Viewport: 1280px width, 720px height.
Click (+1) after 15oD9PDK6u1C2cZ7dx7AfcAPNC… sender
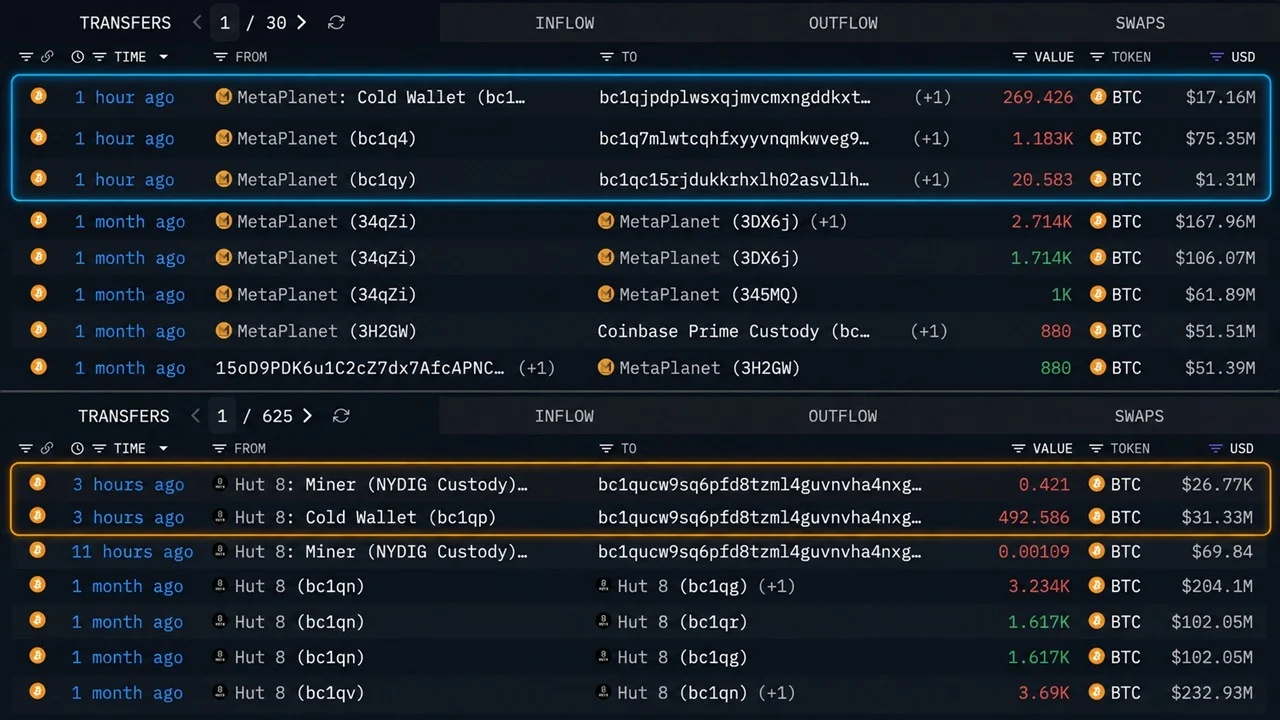536,368
